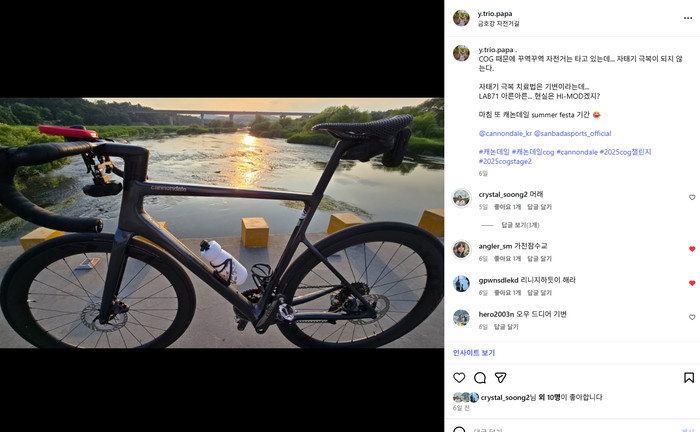Viewport: 700px width, 432px height.
Task: Open y.trio.papa's profile picture in the header
Action: [461, 18]
